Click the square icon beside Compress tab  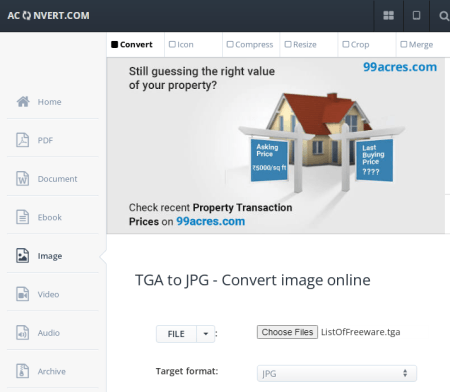coord(230,44)
